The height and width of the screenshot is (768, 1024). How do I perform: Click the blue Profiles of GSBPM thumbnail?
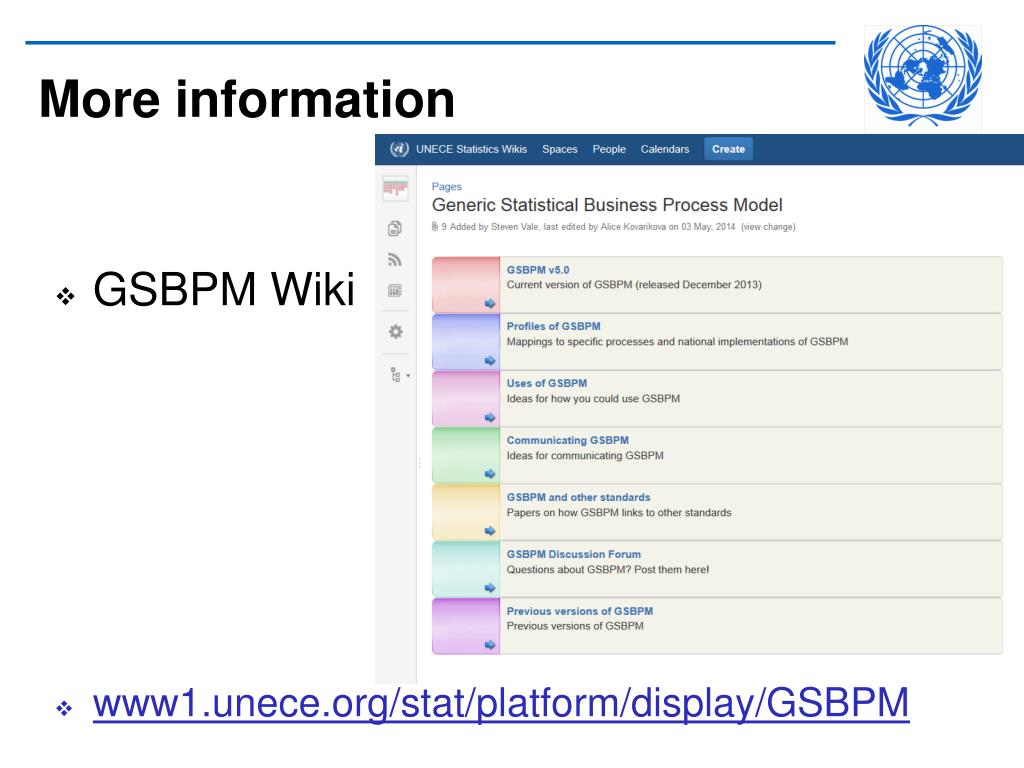coord(466,342)
